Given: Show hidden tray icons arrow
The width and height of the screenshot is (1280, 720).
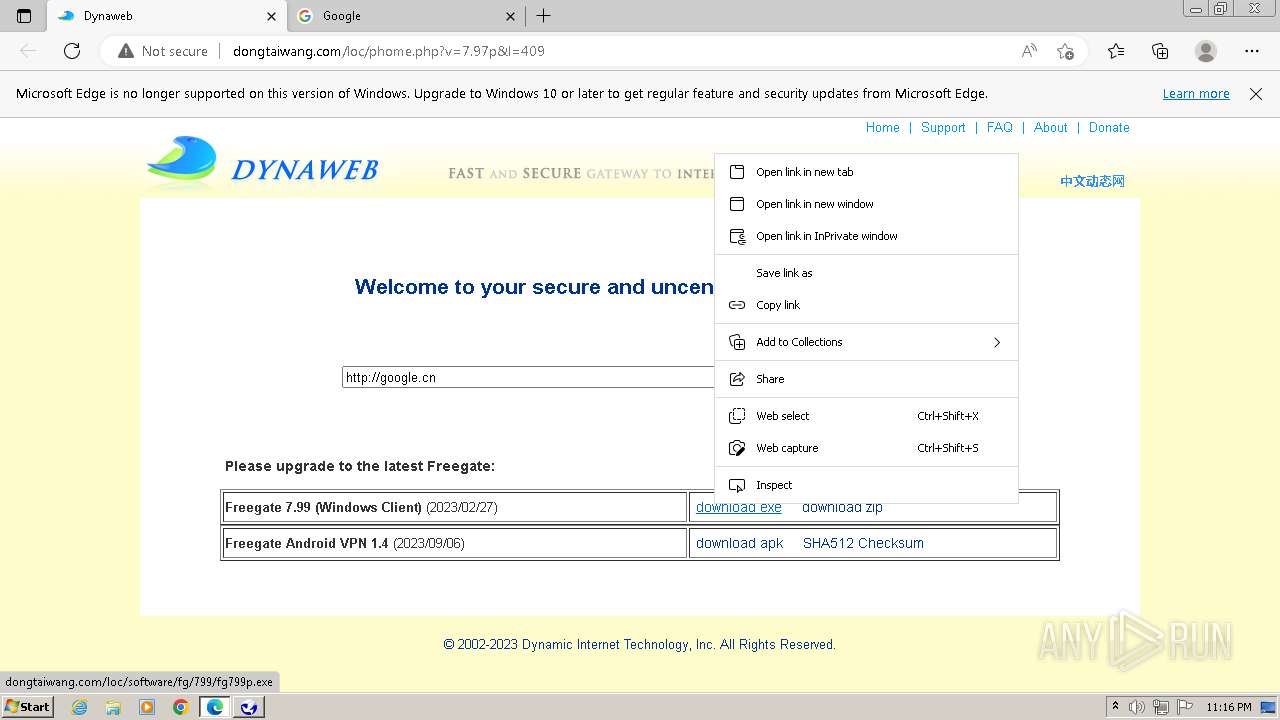Looking at the screenshot, I should click(1115, 707).
